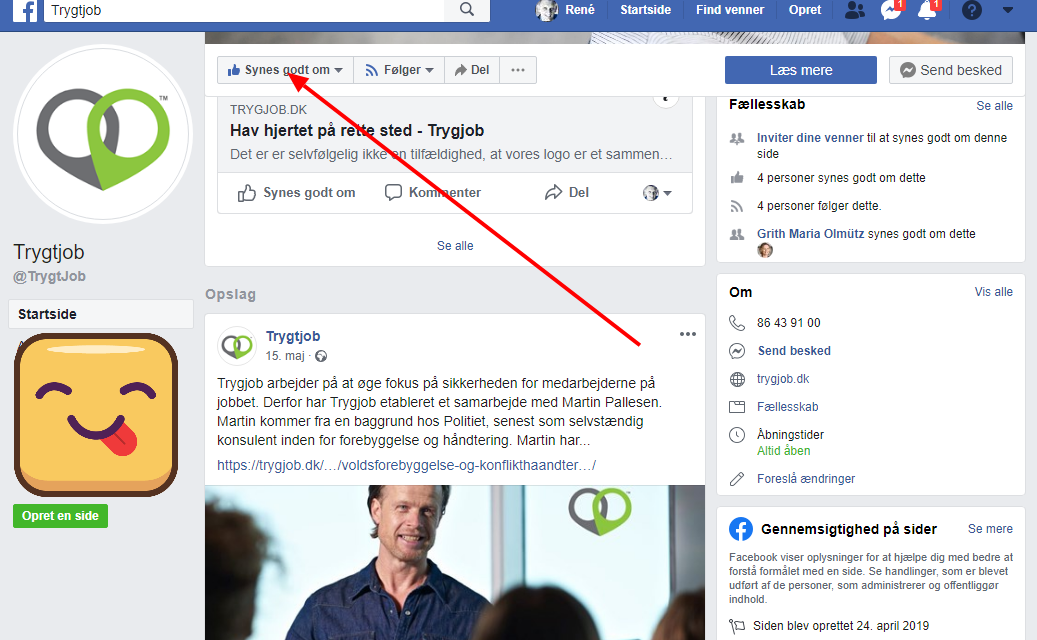Click Foreslå ændringer link
The height and width of the screenshot is (640, 1037).
[x=806, y=479]
